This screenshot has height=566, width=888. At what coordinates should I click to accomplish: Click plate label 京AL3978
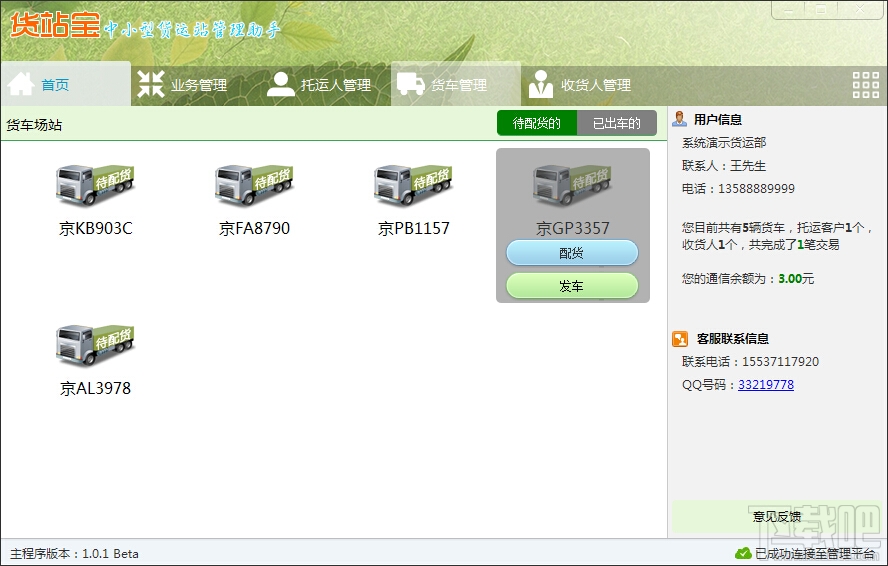click(x=95, y=388)
